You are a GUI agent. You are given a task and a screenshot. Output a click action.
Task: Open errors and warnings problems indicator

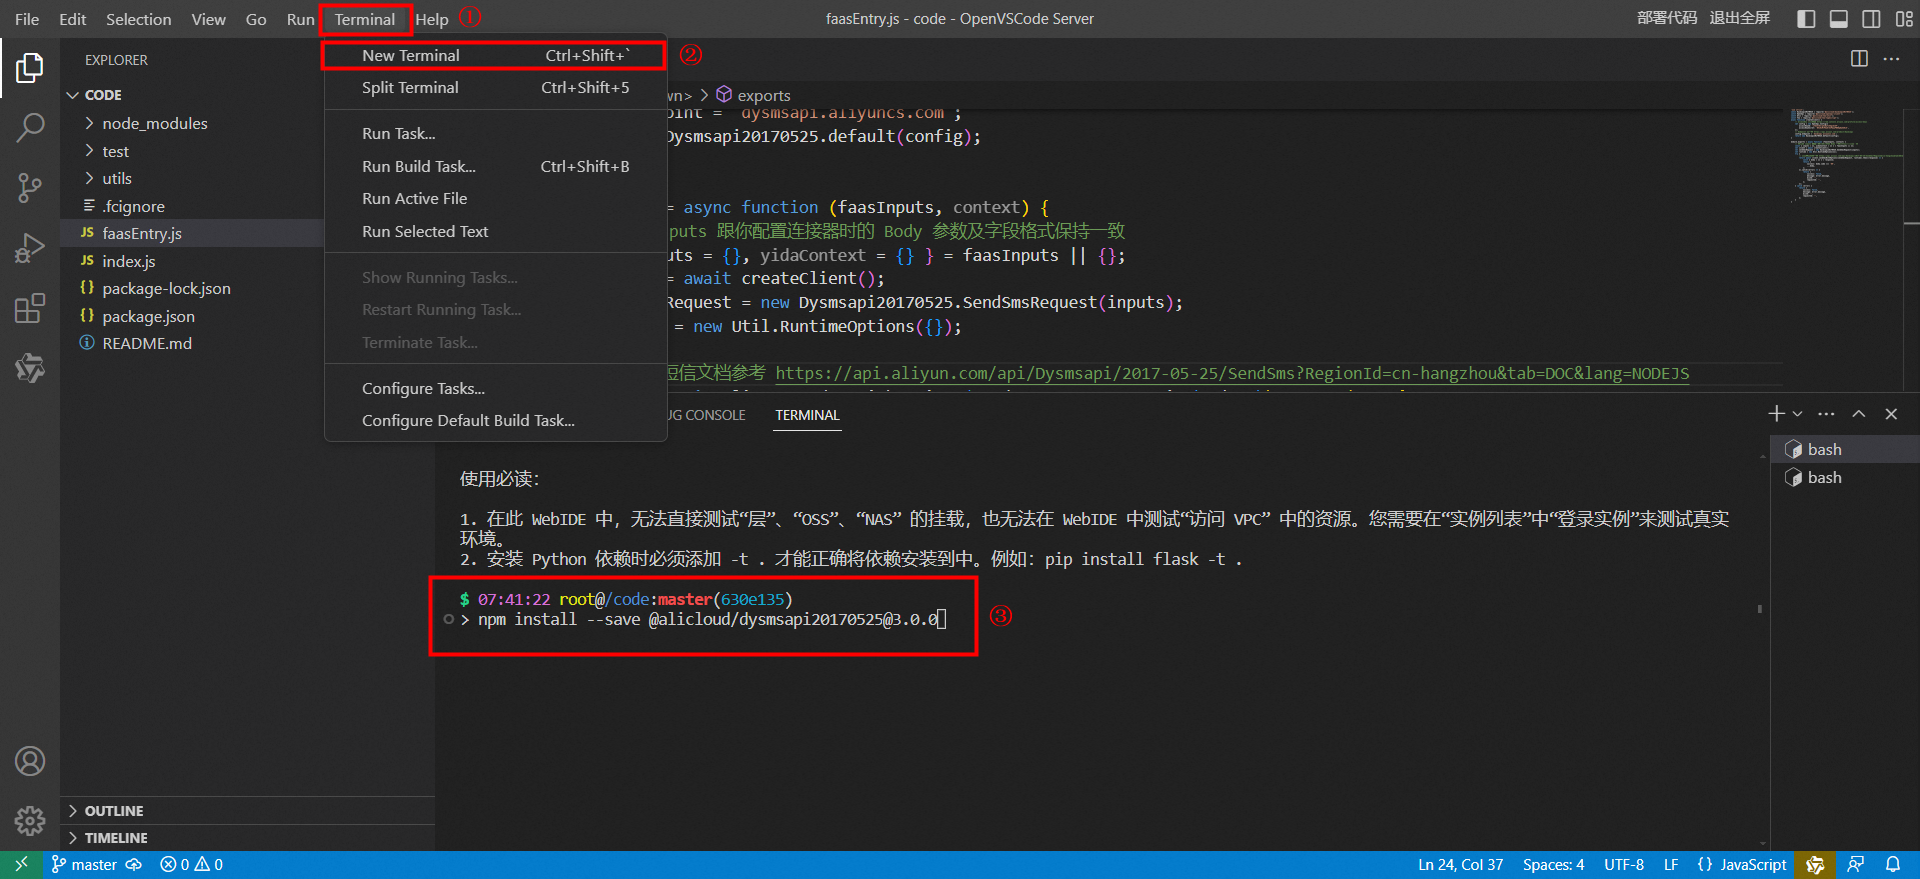[192, 865]
